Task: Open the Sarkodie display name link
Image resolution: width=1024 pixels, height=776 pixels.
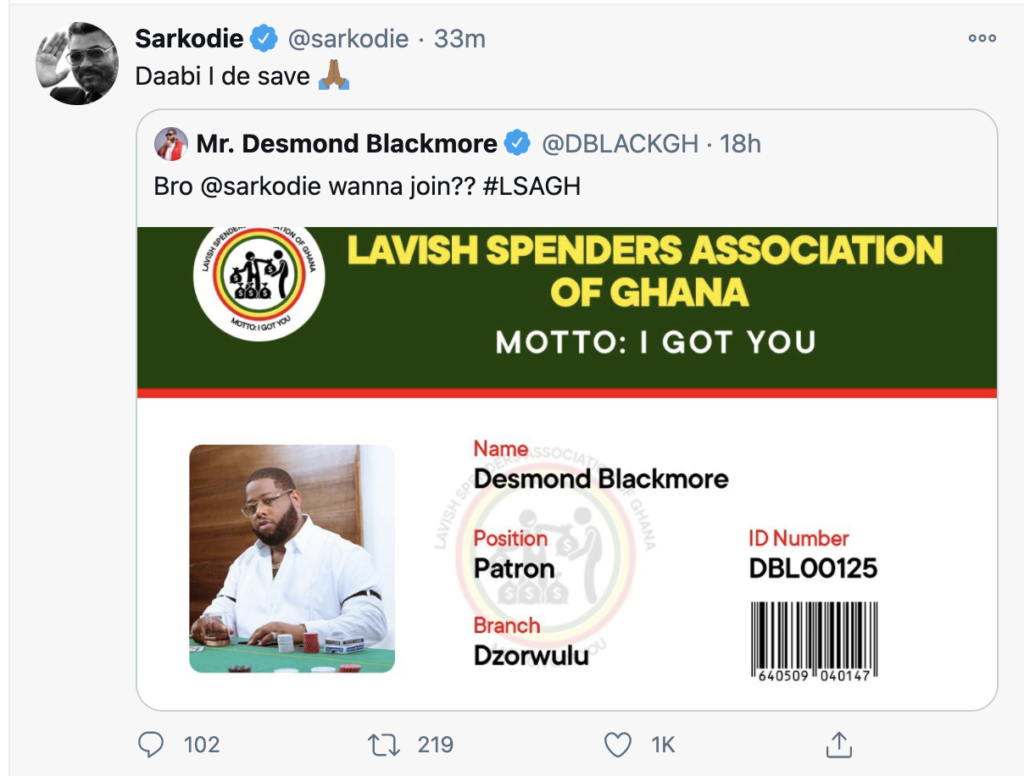Action: [x=189, y=39]
